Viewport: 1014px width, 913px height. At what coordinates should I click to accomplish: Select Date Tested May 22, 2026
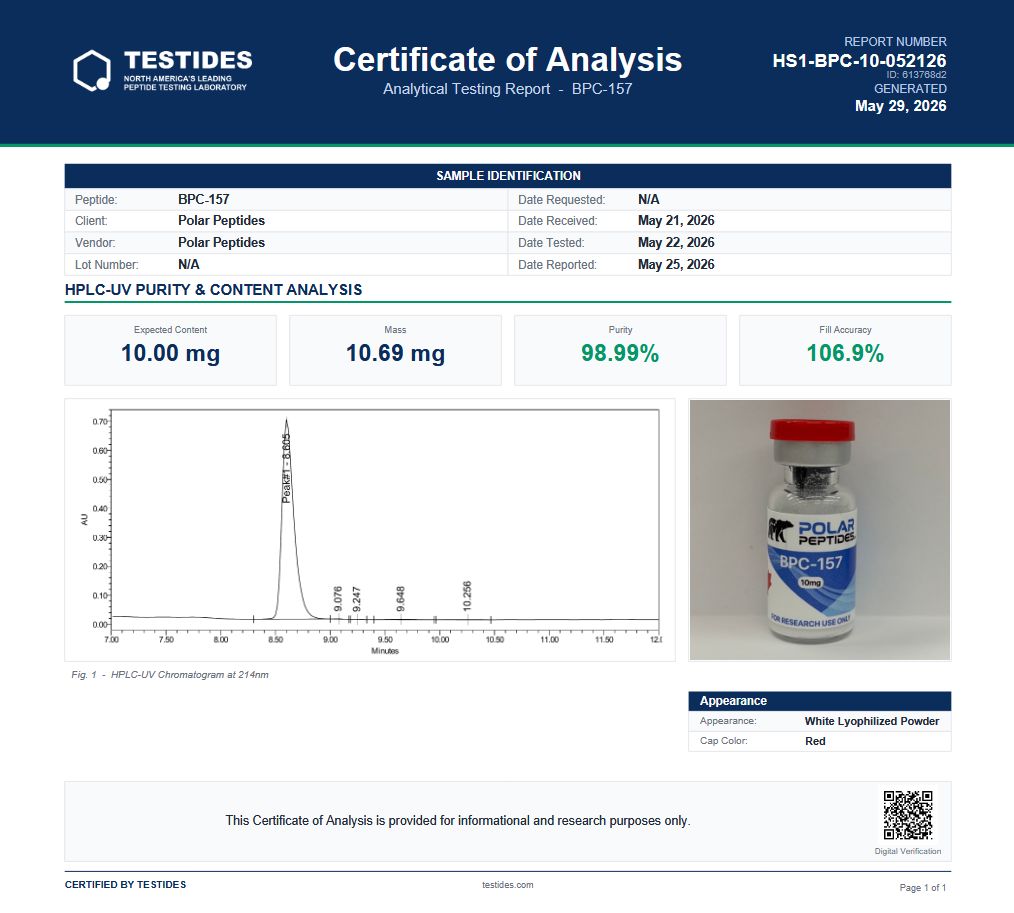pyautogui.click(x=676, y=242)
